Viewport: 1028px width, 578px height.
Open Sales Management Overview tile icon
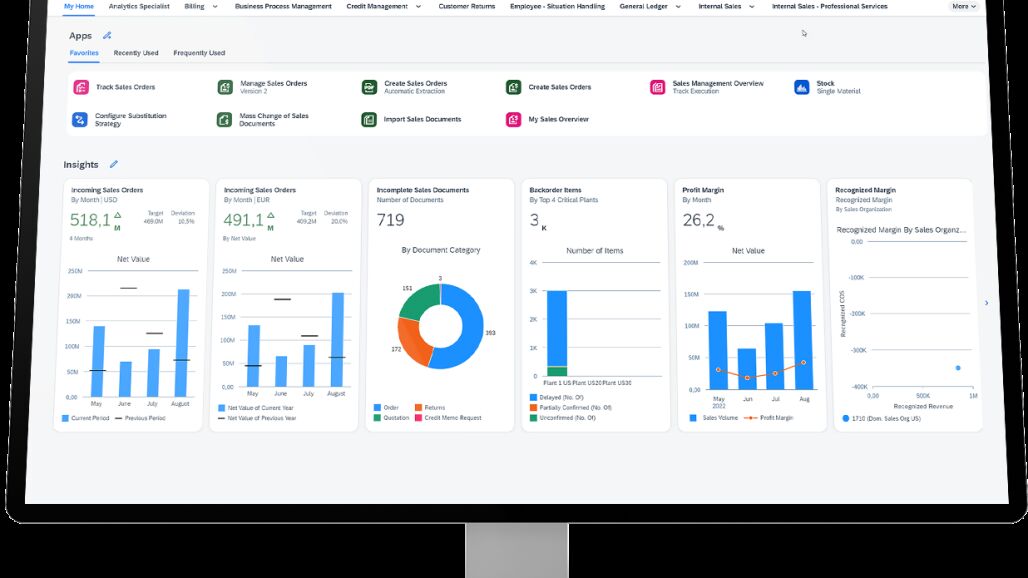657,88
